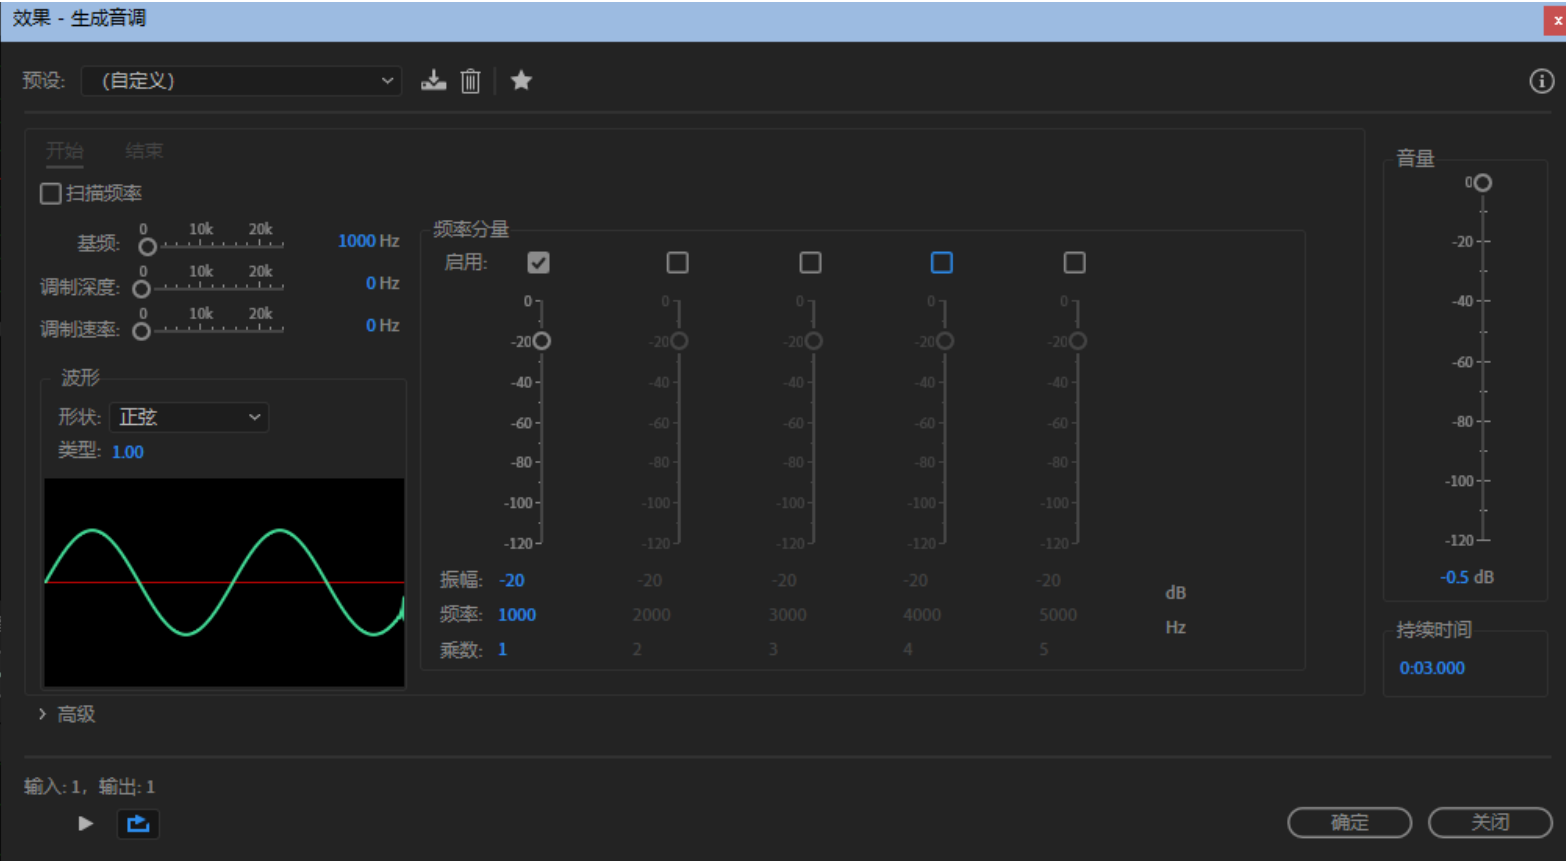Close the Generate Tones dialog window

pos(1555,20)
